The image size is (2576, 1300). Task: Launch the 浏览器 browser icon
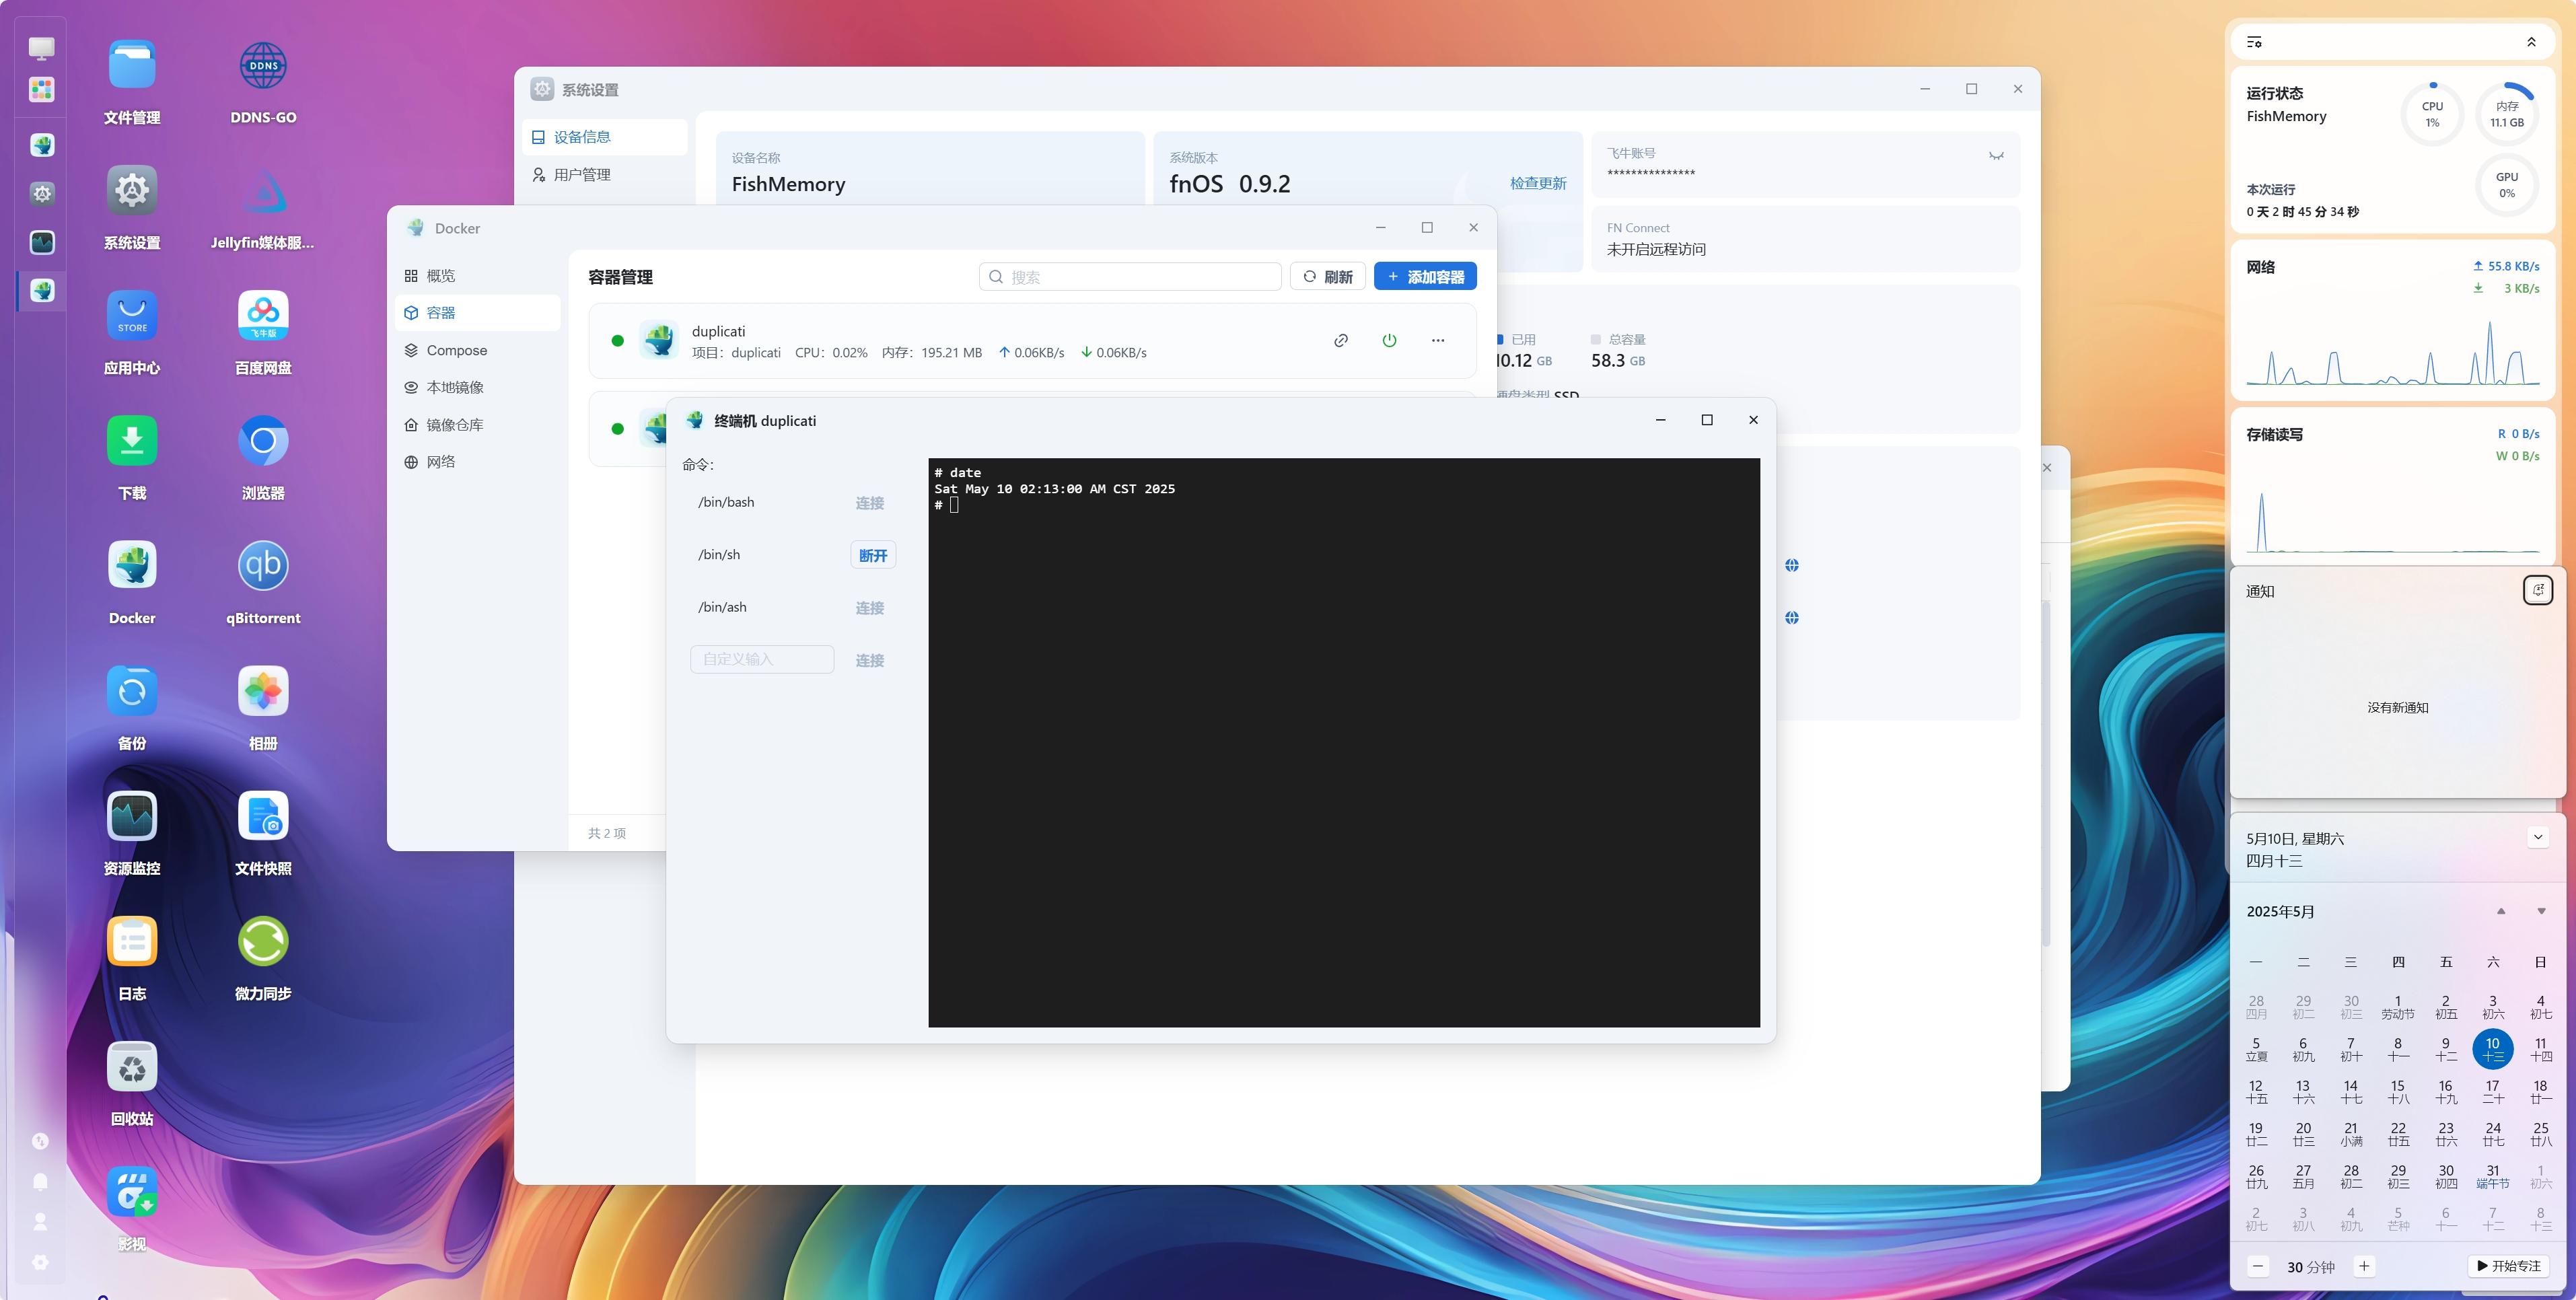pos(263,441)
